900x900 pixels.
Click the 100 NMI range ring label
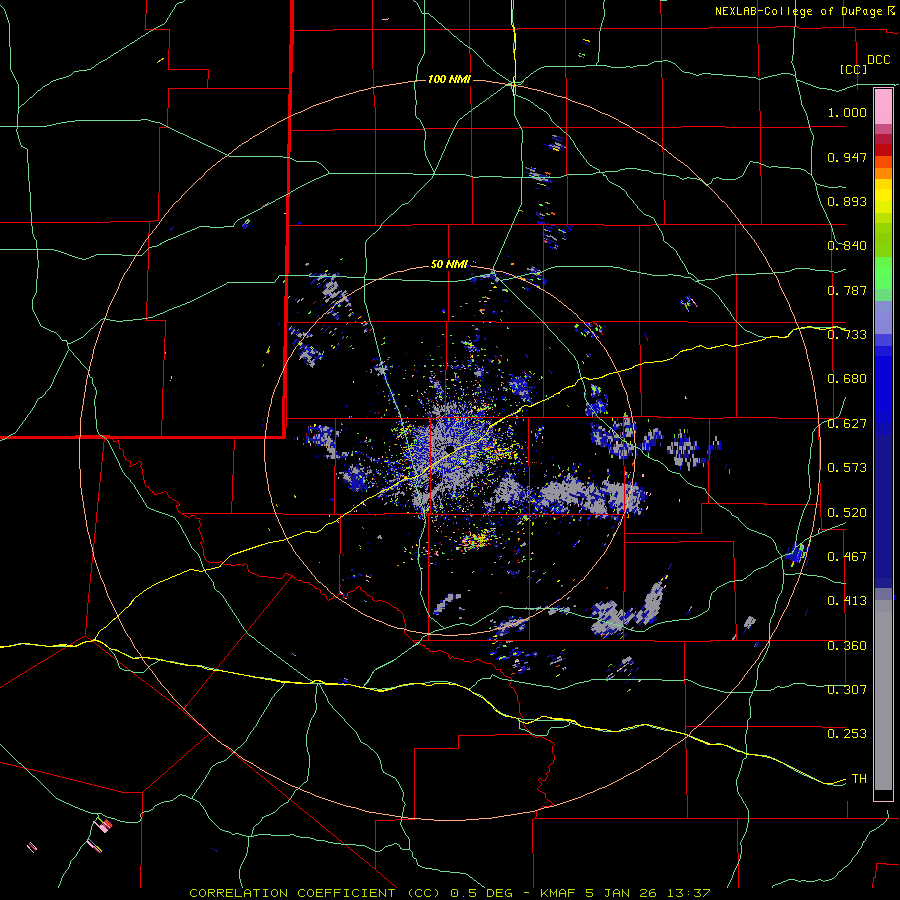point(449,79)
